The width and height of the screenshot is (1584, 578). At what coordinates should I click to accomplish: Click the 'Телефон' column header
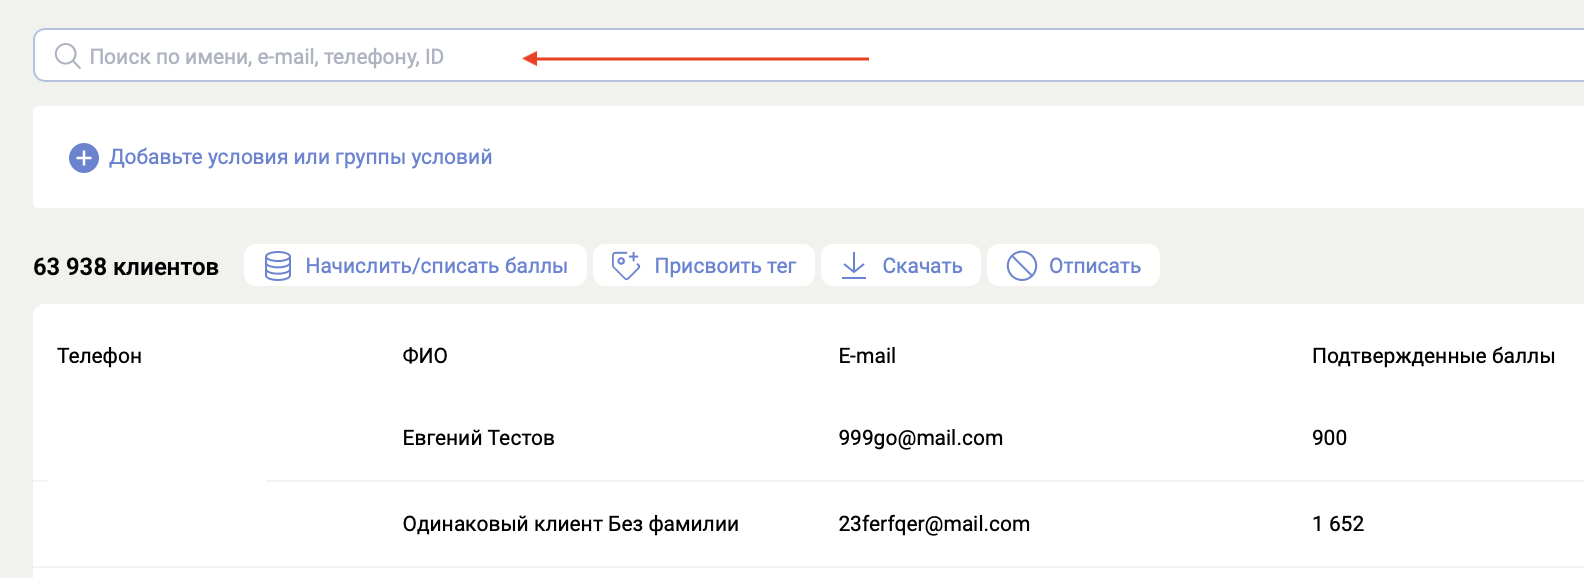(x=99, y=356)
